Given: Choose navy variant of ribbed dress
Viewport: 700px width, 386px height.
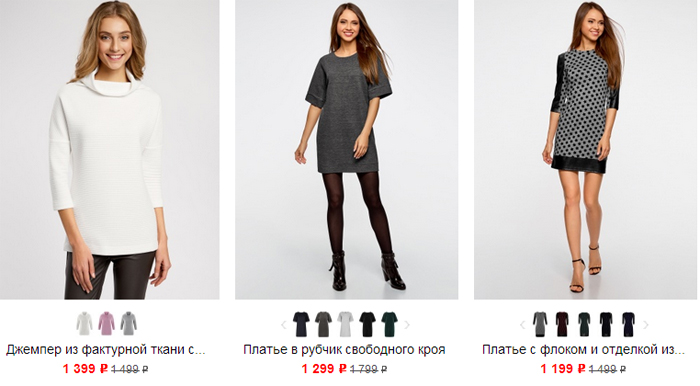Looking at the screenshot, I should pyautogui.click(x=301, y=324).
